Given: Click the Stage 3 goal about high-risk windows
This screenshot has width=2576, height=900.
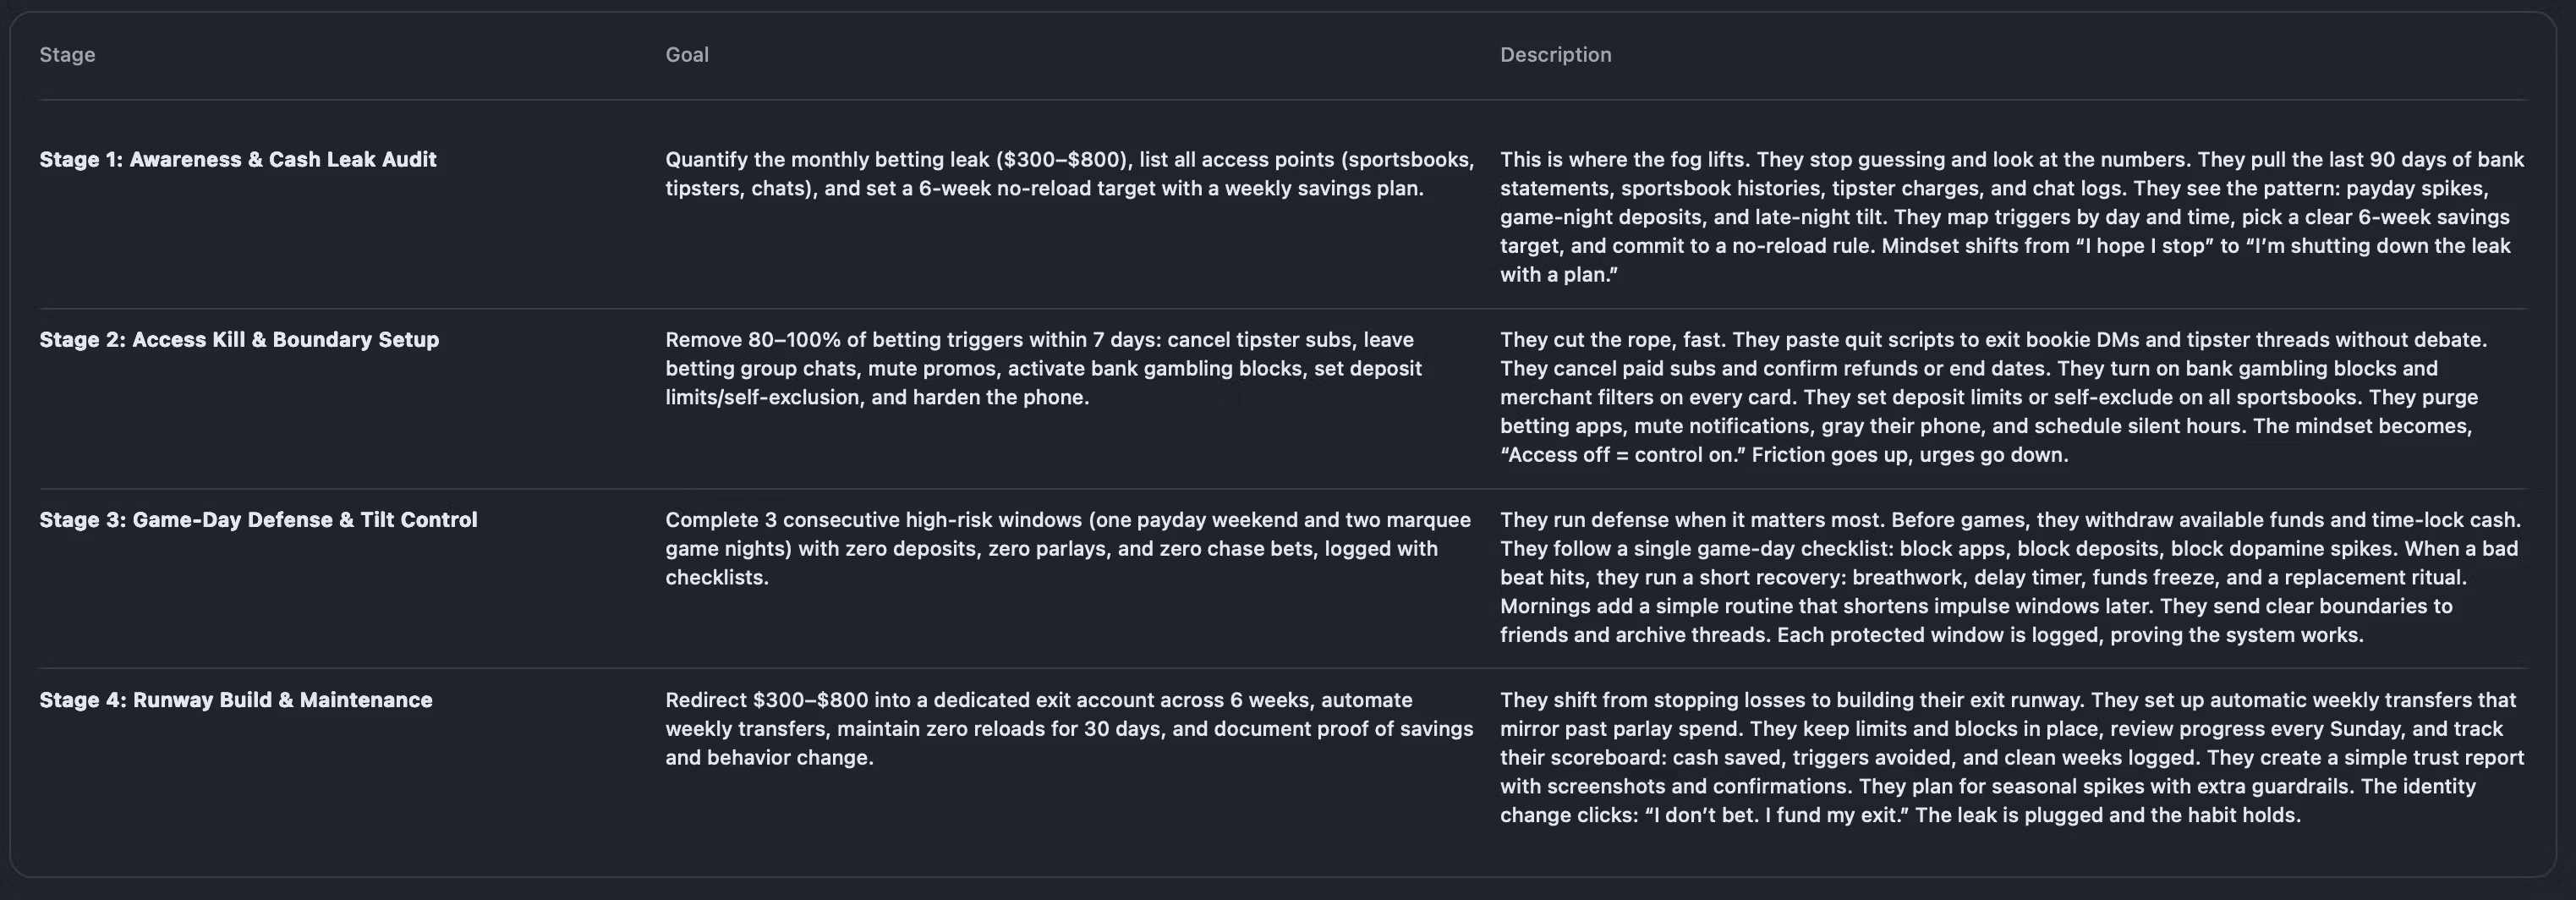Looking at the screenshot, I should coord(1067,548).
